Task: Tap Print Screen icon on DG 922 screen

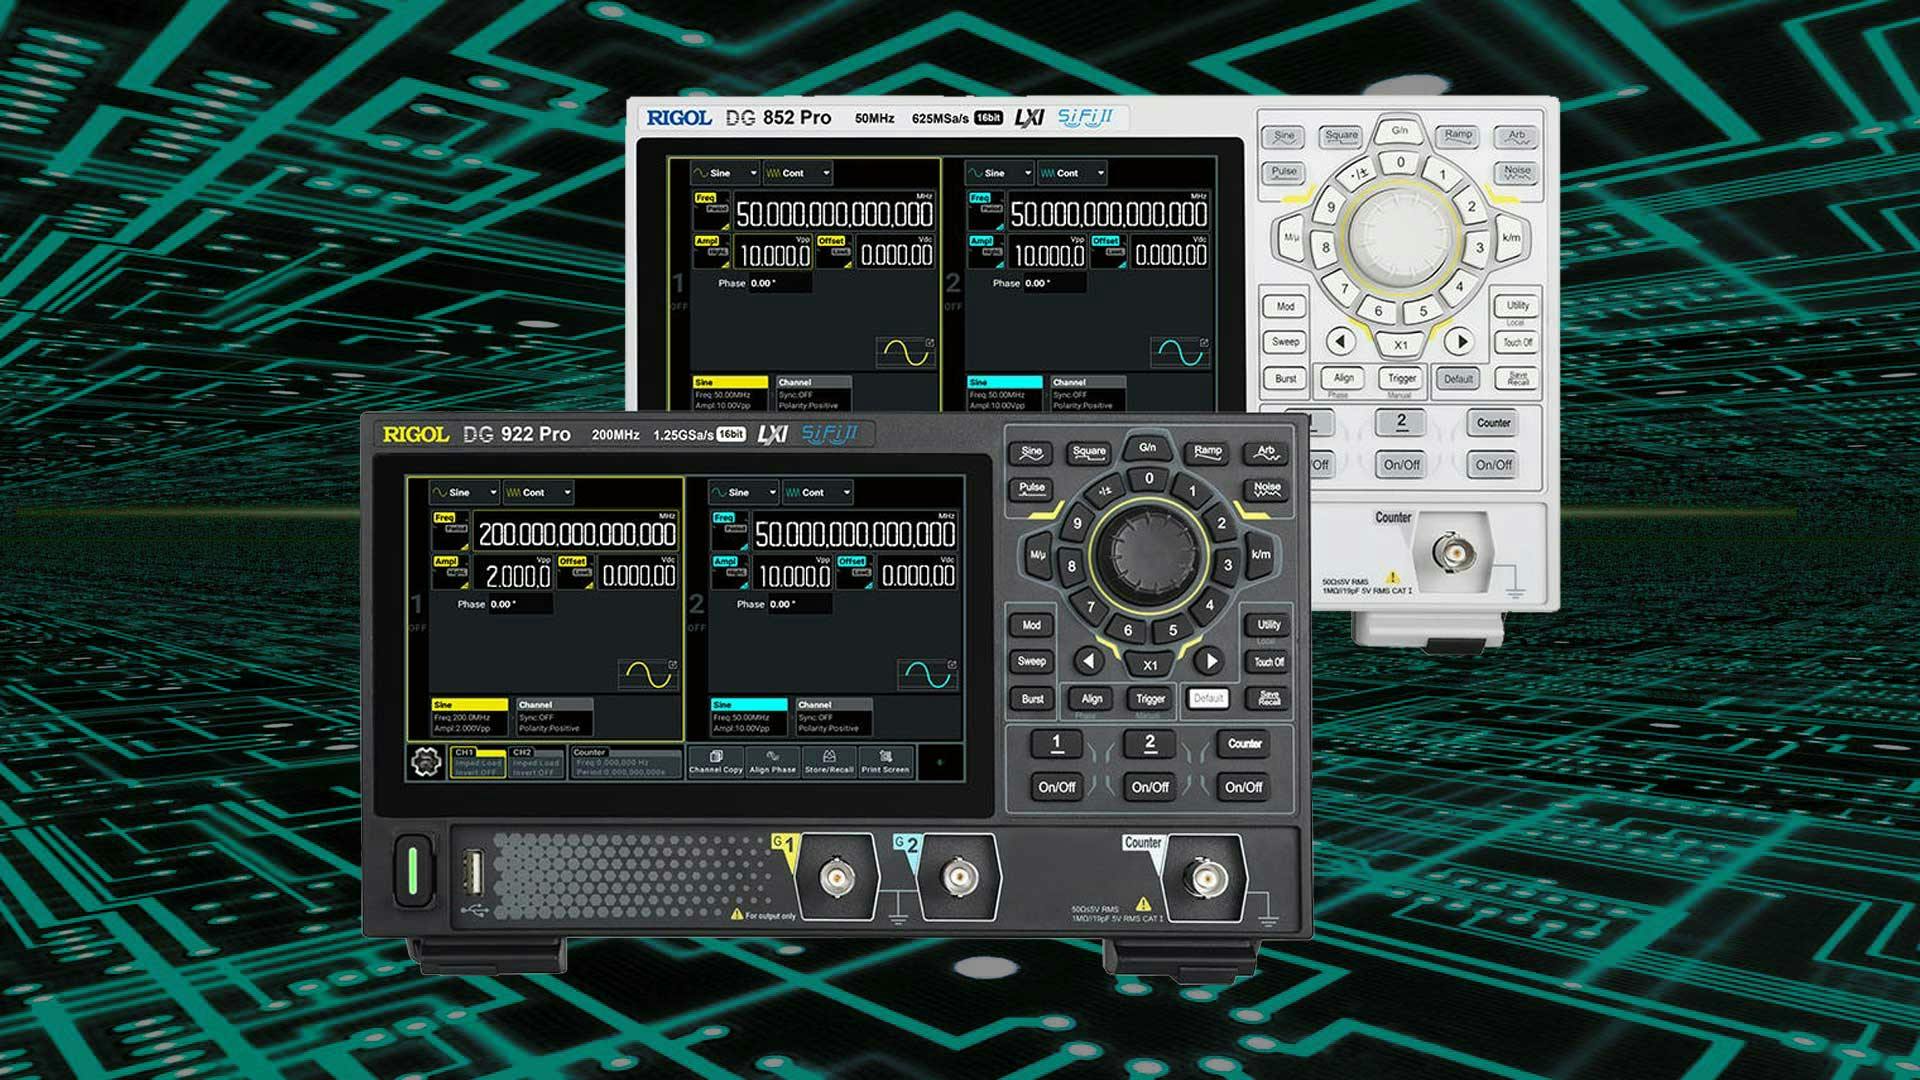Action: coord(885,762)
